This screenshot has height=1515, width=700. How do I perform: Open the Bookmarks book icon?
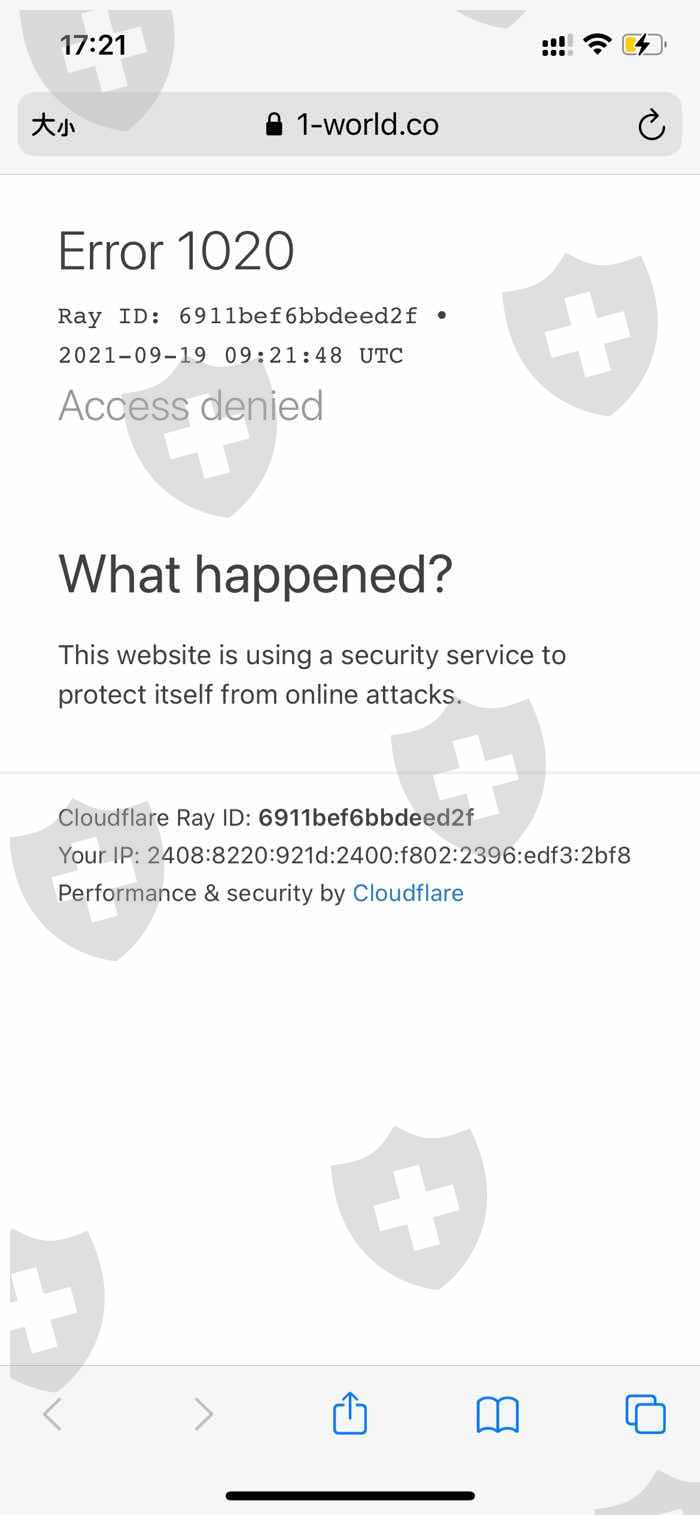(498, 1415)
